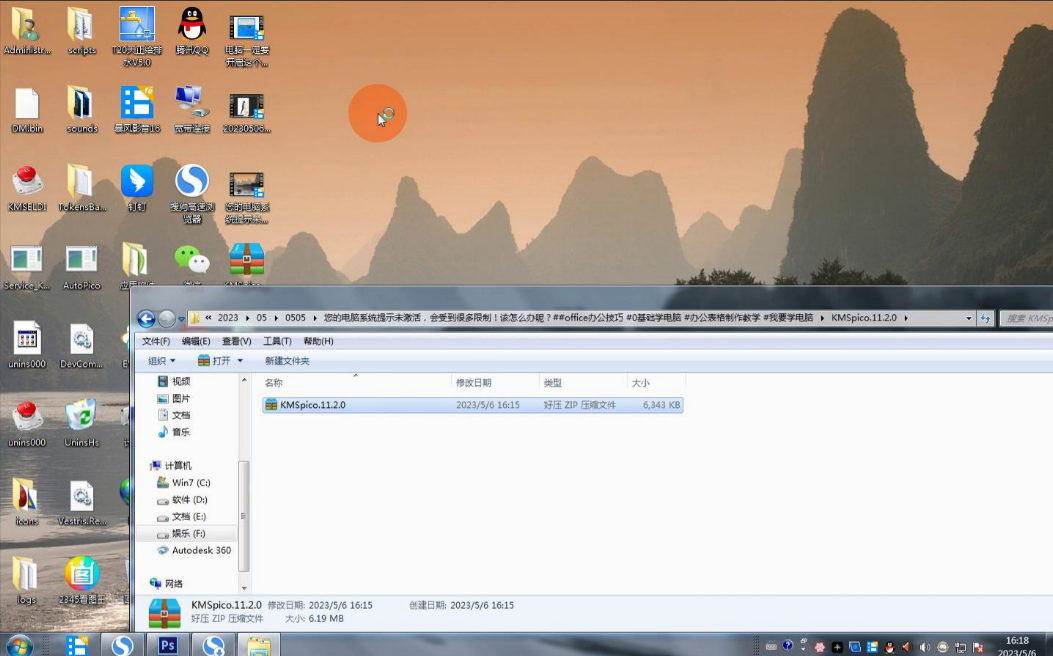1053x656 pixels.
Task: Launch 2345看图王 desktop shortcut
Action: tap(81, 581)
